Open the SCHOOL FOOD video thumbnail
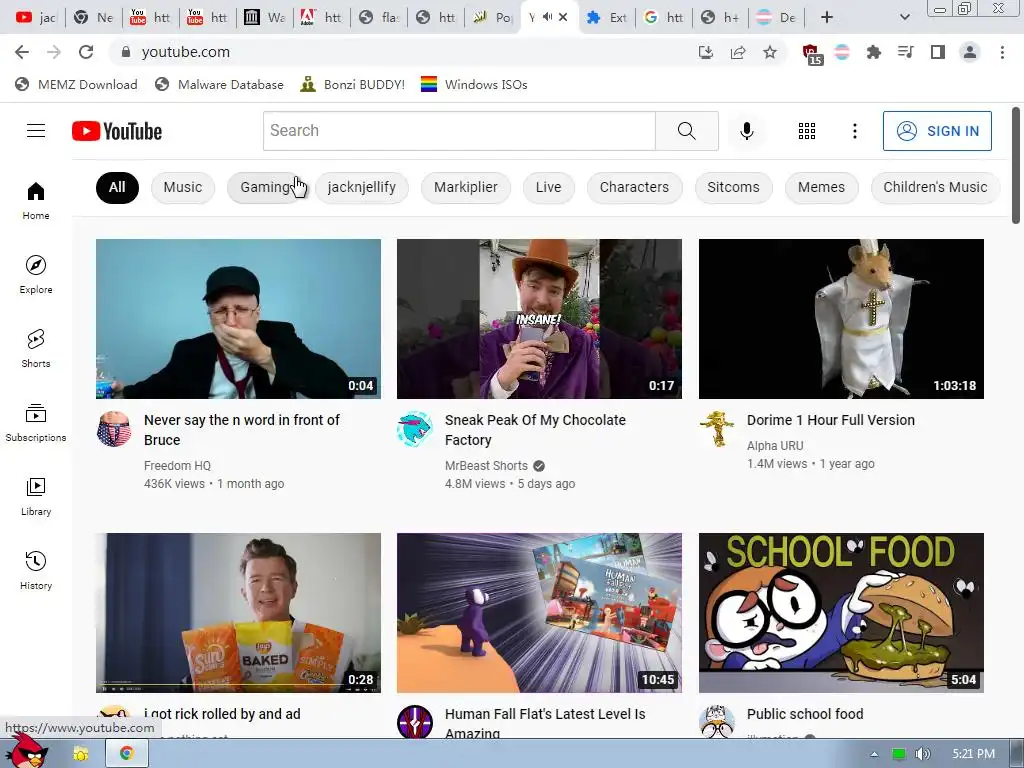Viewport: 1024px width, 768px height. 841,613
